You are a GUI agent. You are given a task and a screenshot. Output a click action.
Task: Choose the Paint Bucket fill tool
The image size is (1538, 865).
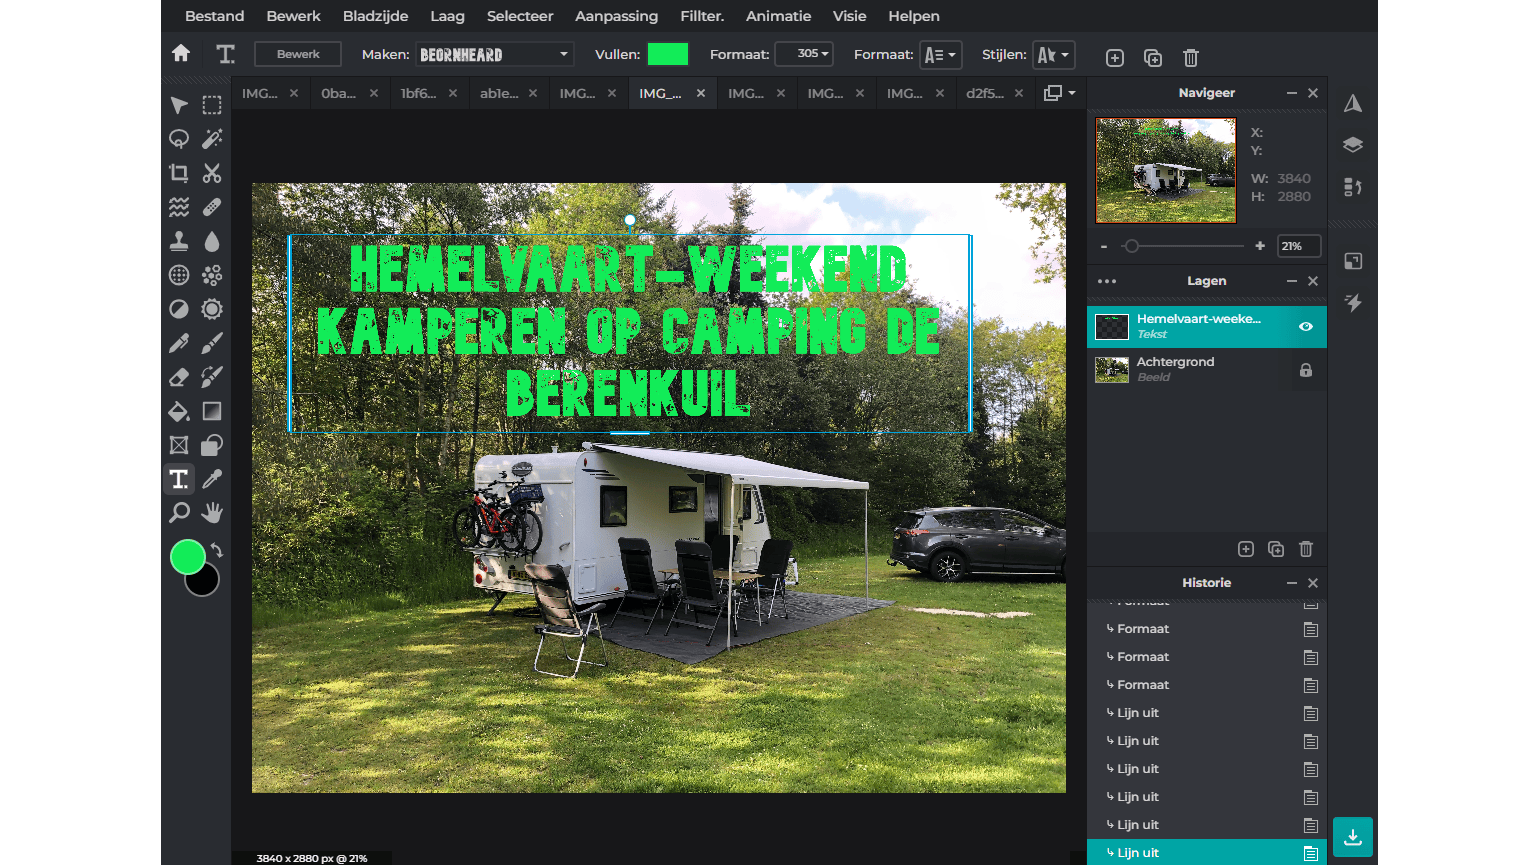(179, 411)
